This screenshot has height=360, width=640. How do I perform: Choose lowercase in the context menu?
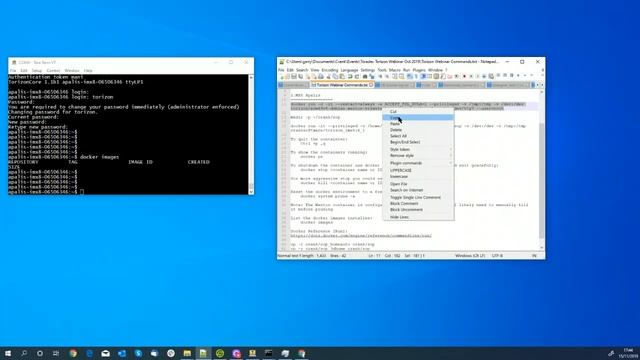pos(418,176)
